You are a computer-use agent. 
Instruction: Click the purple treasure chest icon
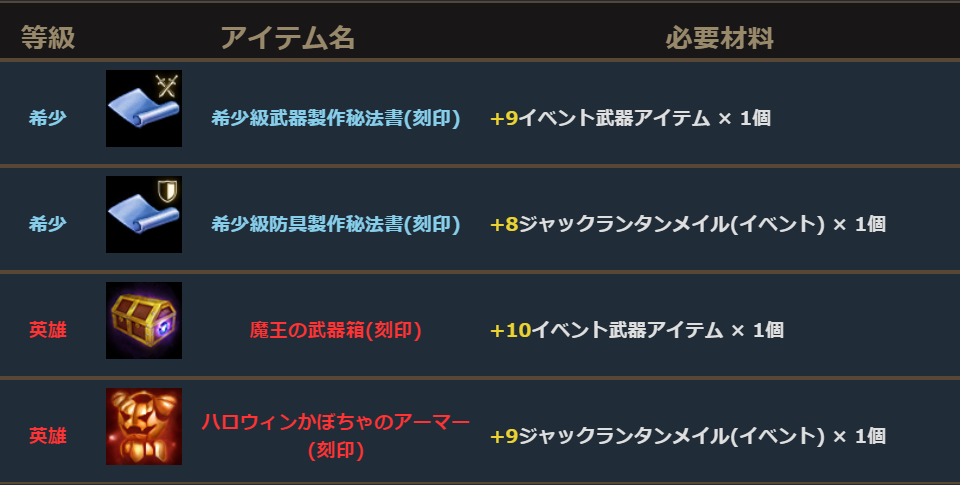[x=143, y=321]
